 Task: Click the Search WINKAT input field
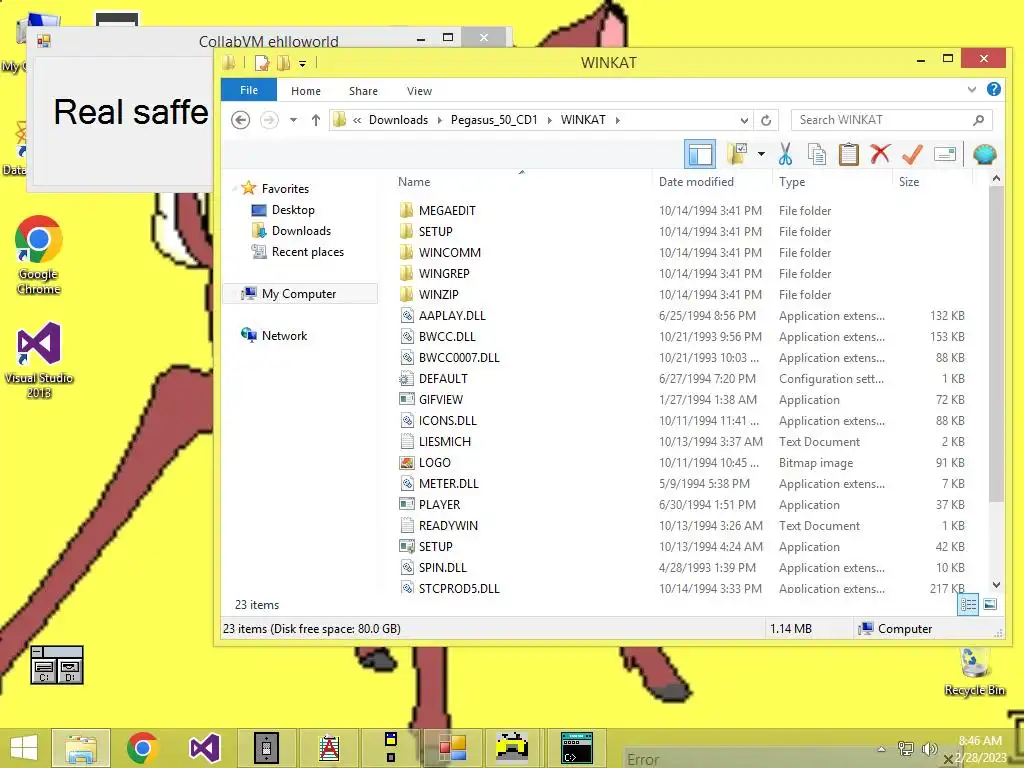point(891,120)
